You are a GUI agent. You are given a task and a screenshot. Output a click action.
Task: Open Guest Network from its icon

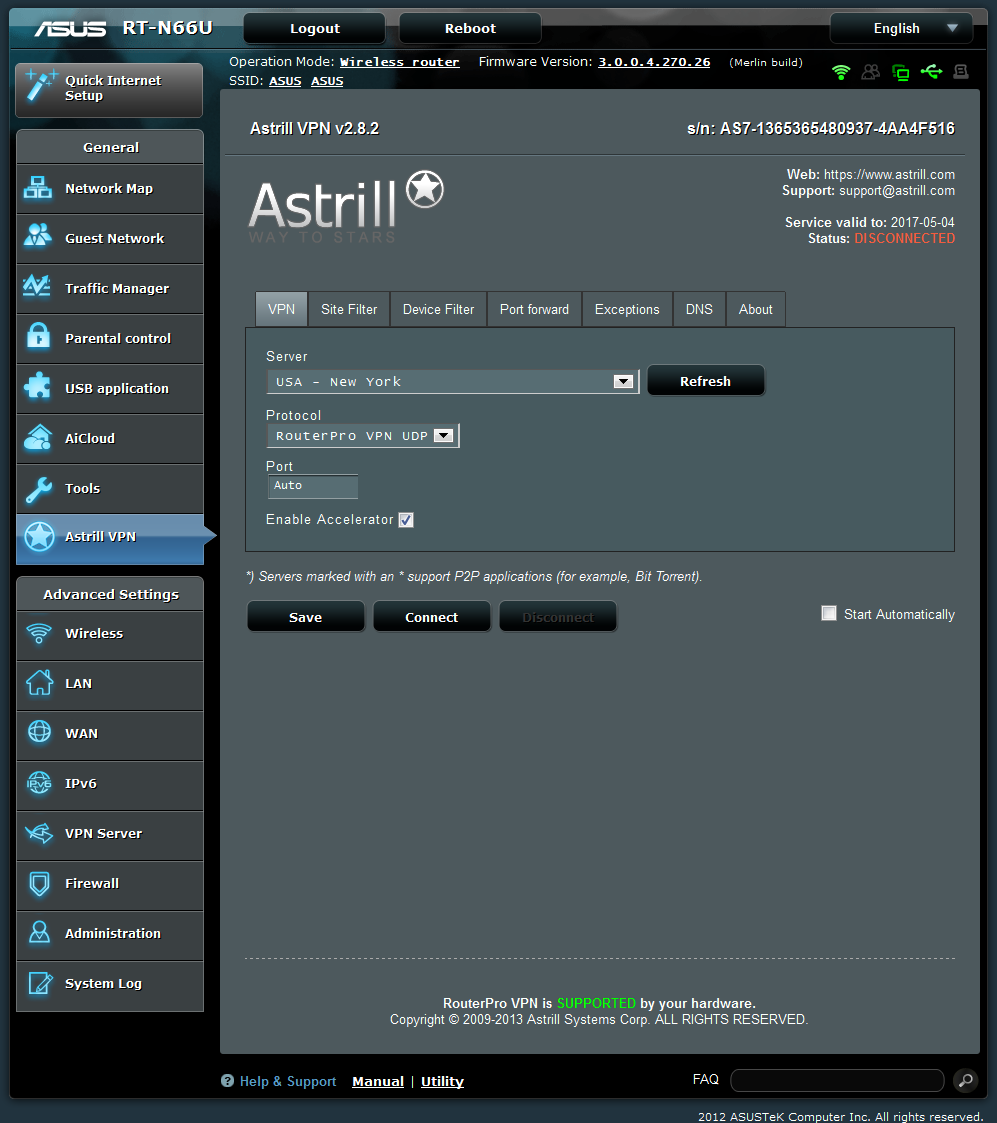38,238
